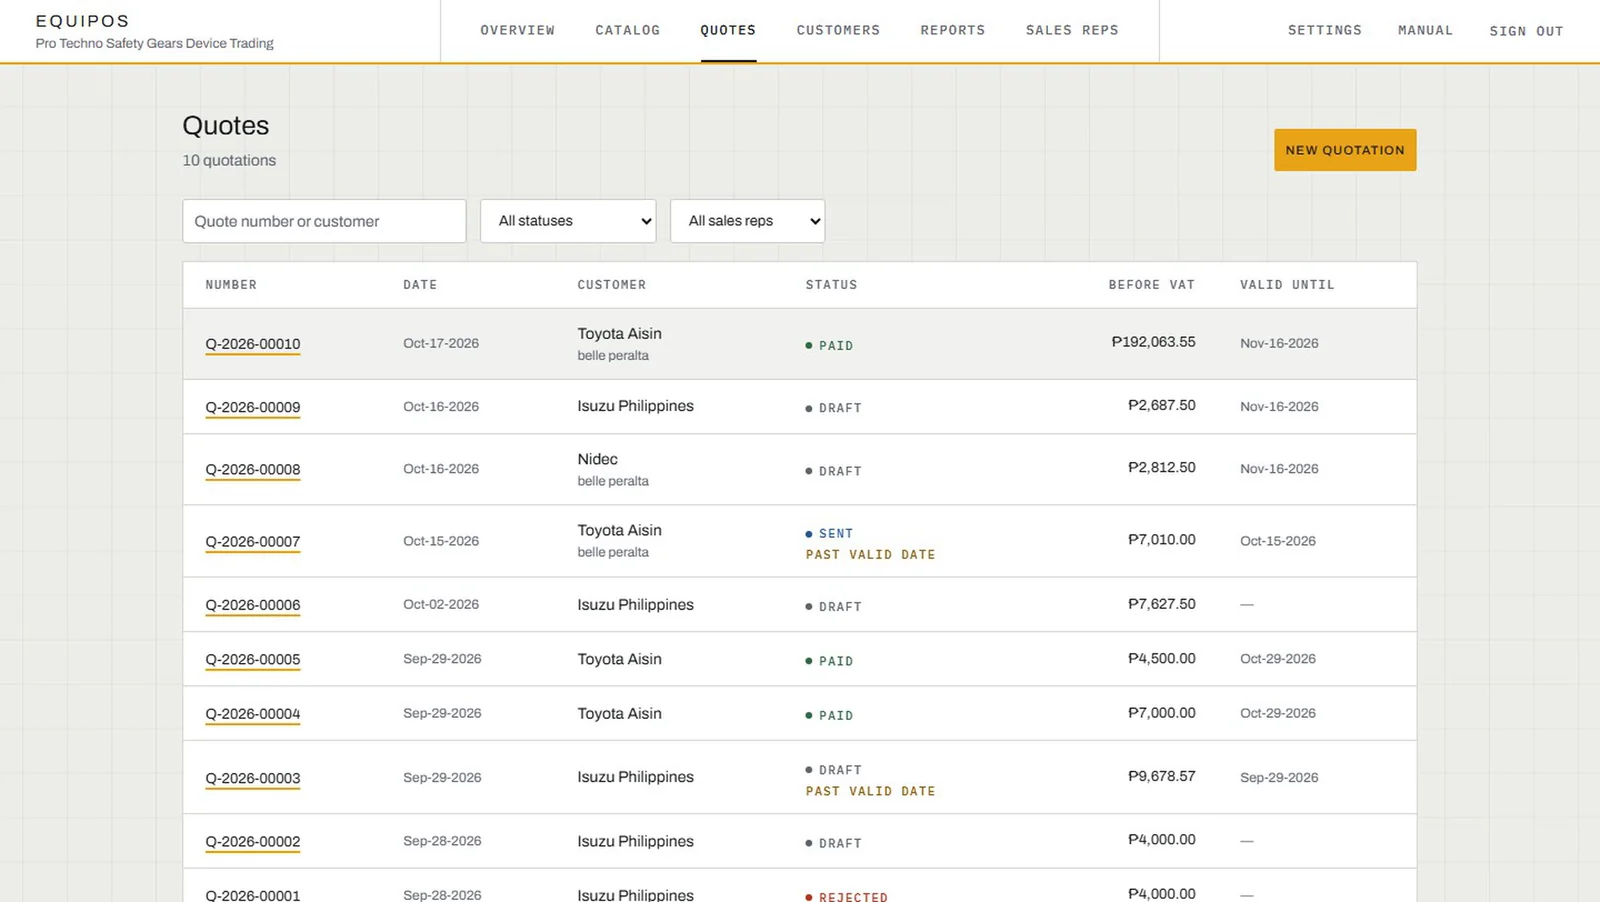Click Past Valid Date label on Q-2026-00003
Viewport: 1600px width, 902px height.
[870, 791]
